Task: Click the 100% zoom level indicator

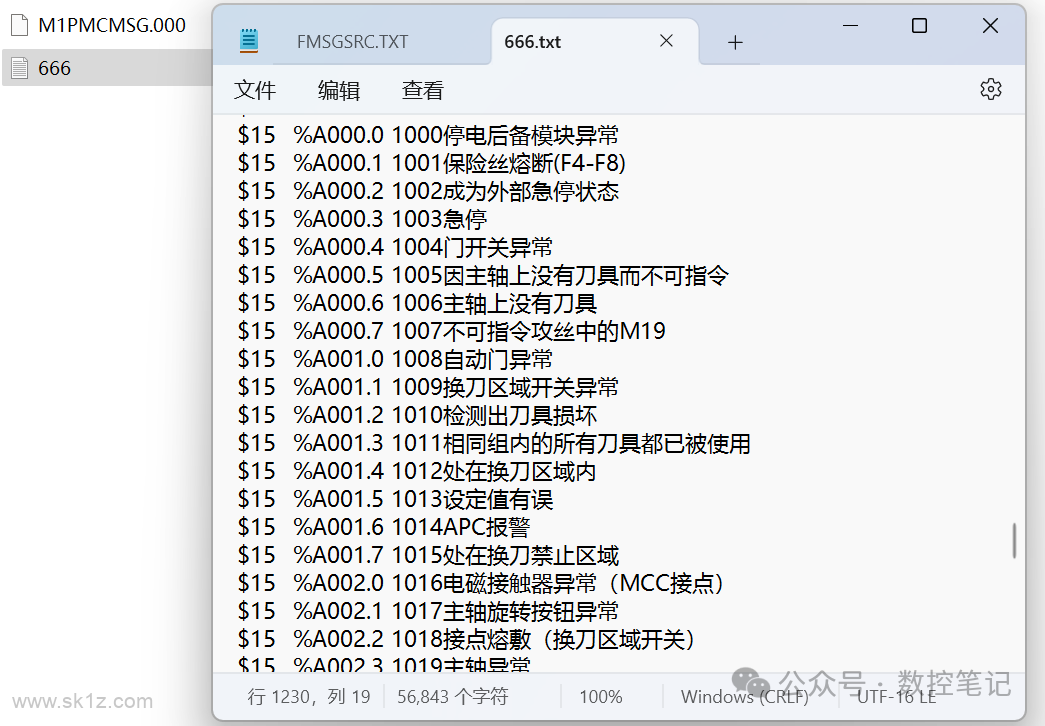Action: click(600, 697)
